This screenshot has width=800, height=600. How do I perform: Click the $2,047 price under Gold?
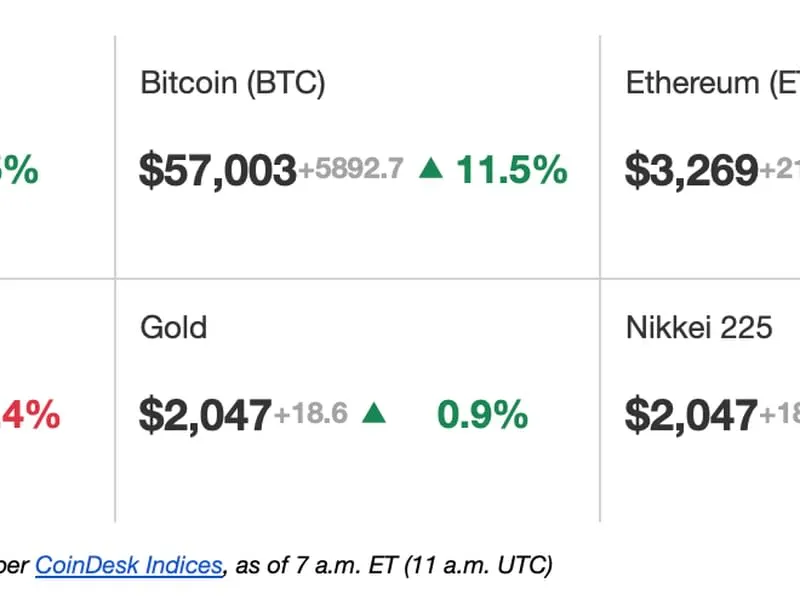pyautogui.click(x=205, y=414)
